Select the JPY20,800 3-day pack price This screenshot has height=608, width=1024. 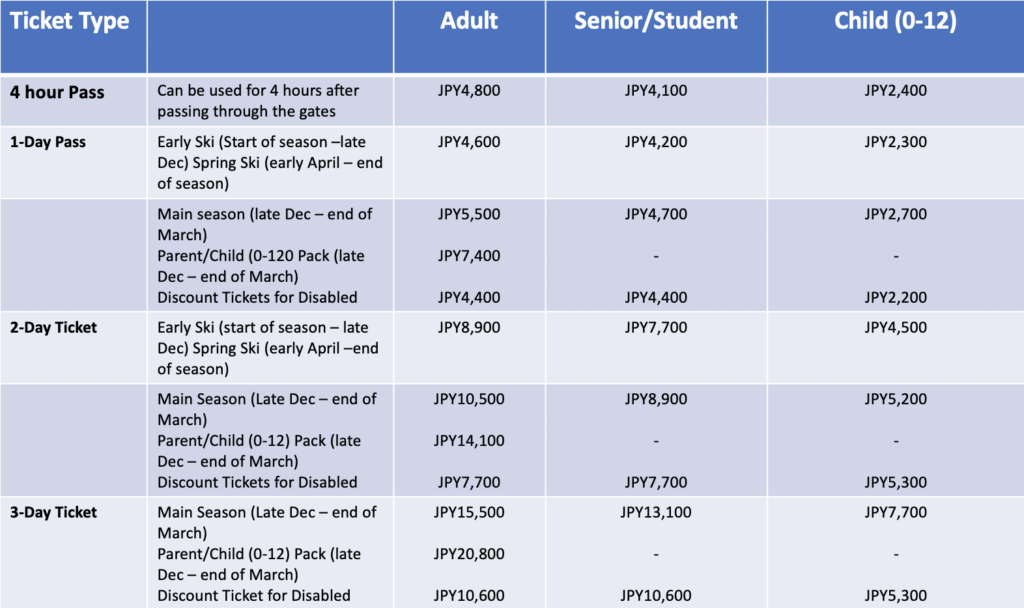pyautogui.click(x=469, y=554)
